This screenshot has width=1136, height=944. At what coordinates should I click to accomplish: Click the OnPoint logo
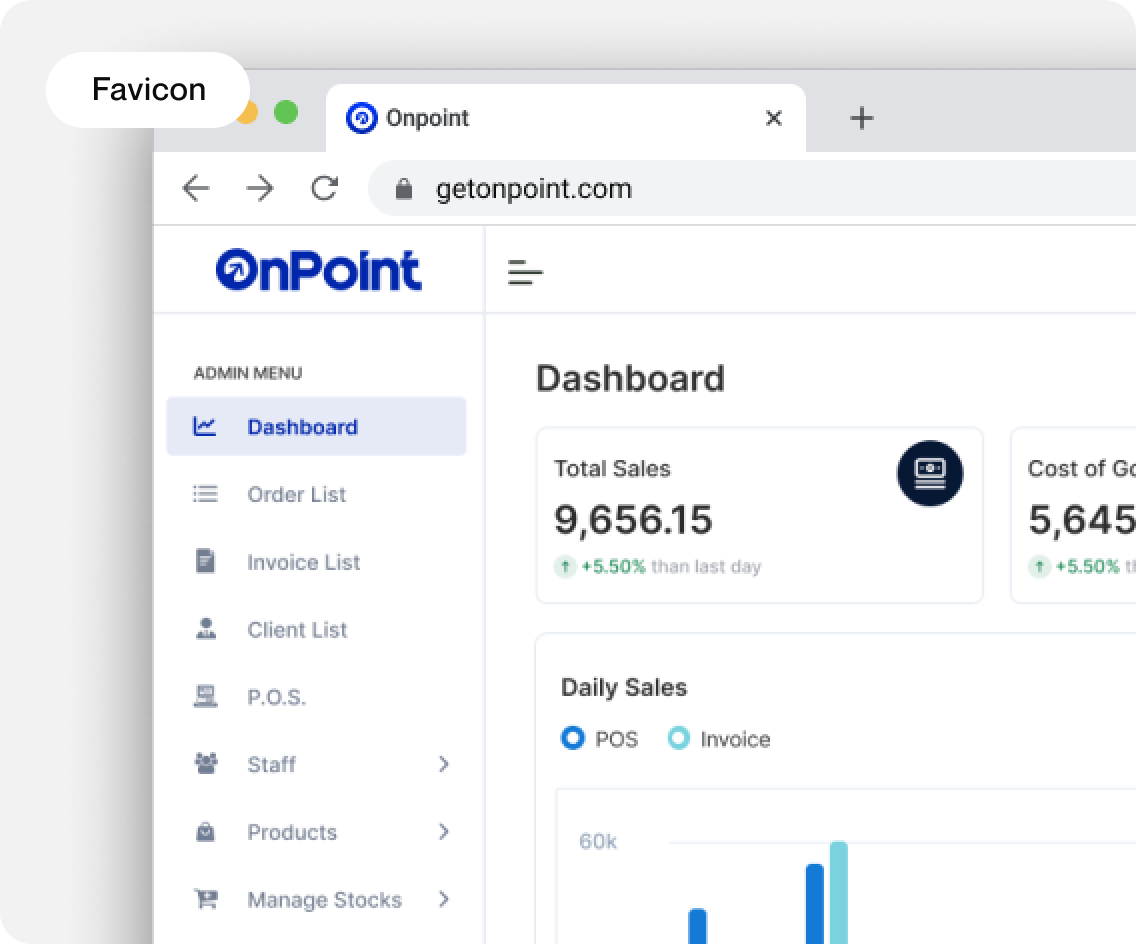pos(318,270)
